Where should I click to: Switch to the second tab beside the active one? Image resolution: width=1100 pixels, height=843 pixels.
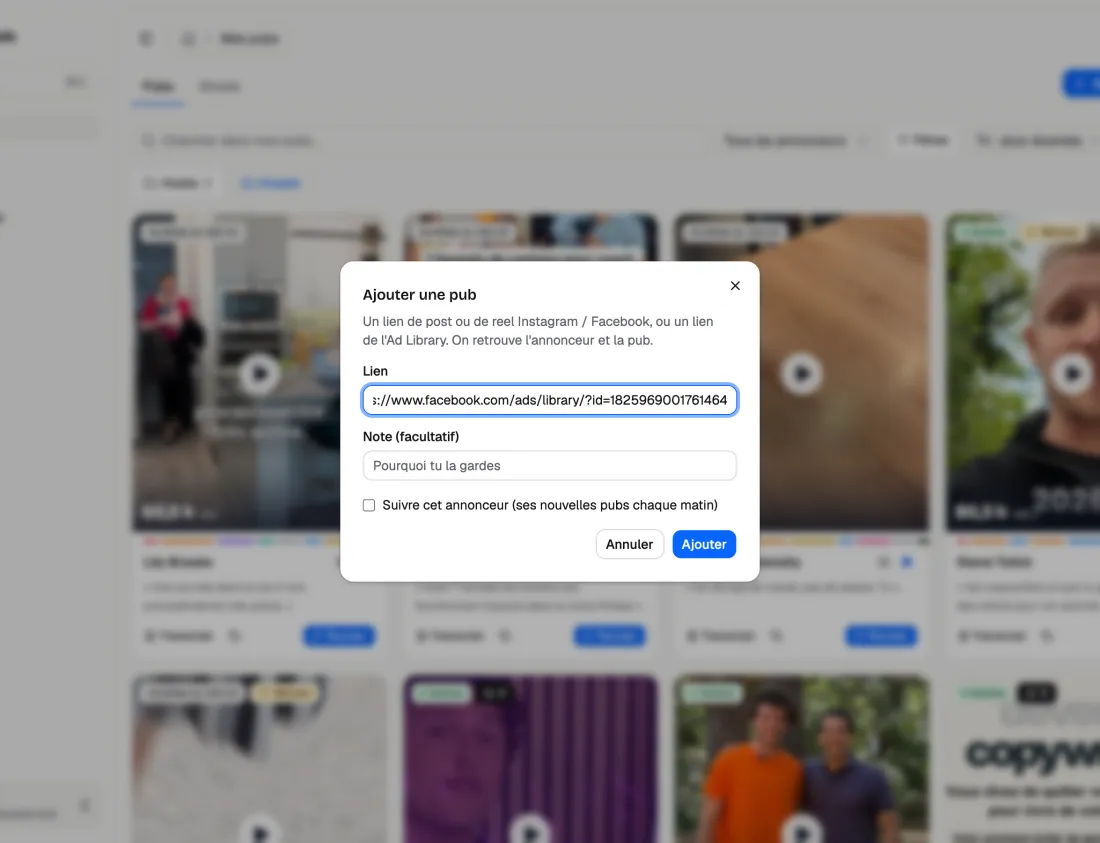coord(220,86)
